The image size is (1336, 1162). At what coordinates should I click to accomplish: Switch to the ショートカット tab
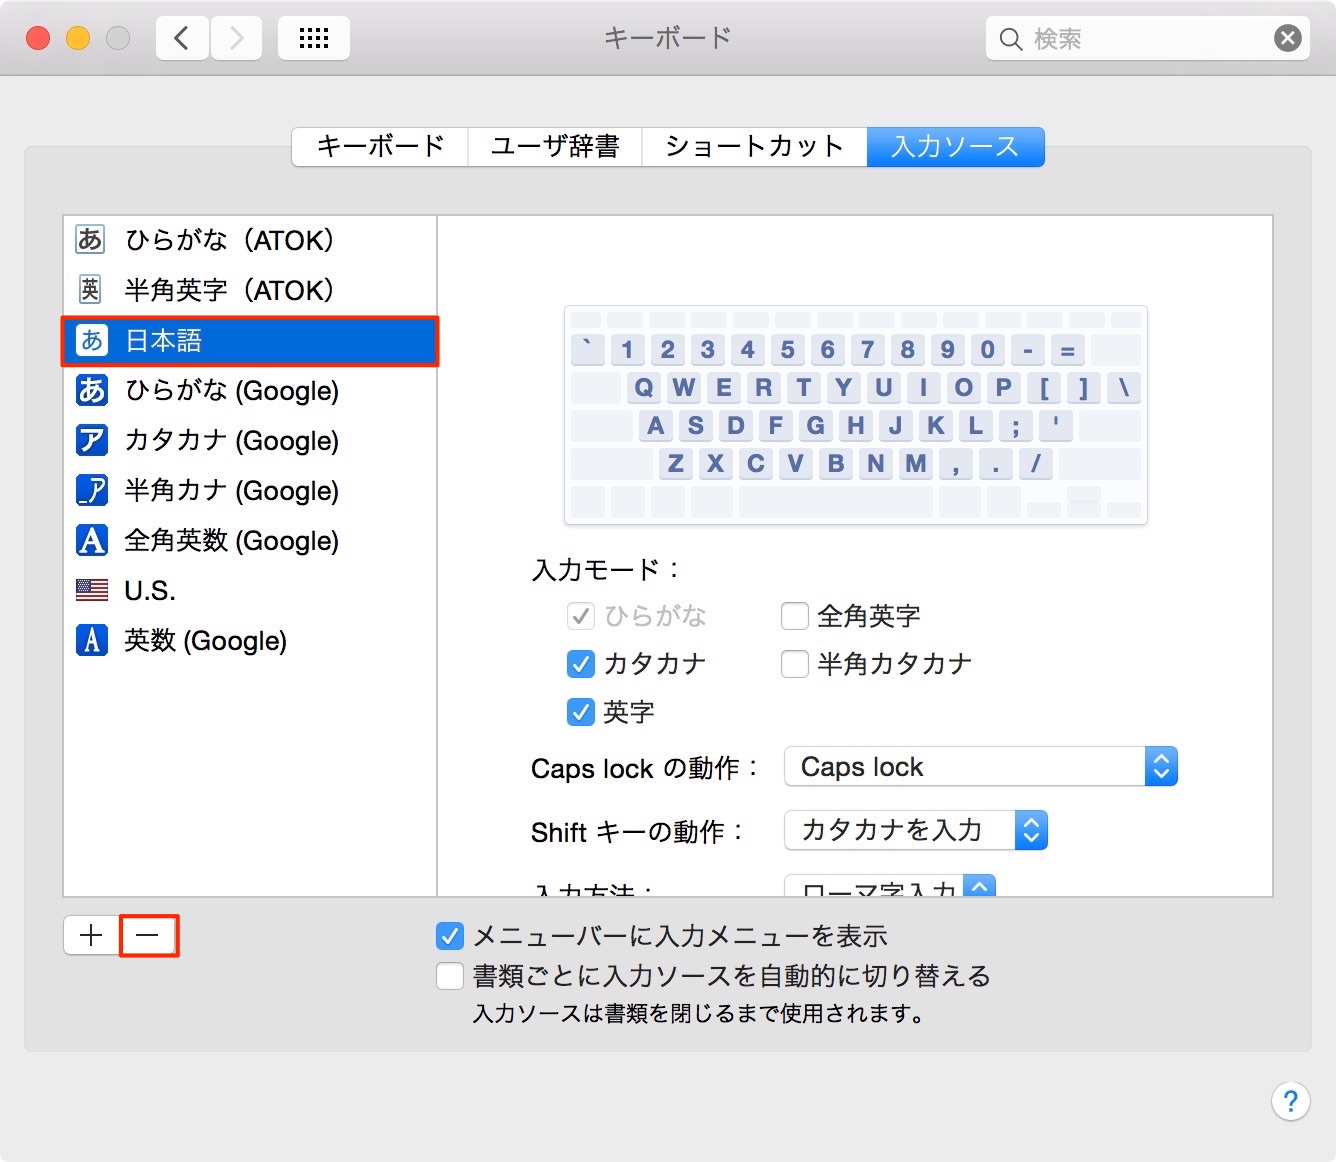[755, 147]
